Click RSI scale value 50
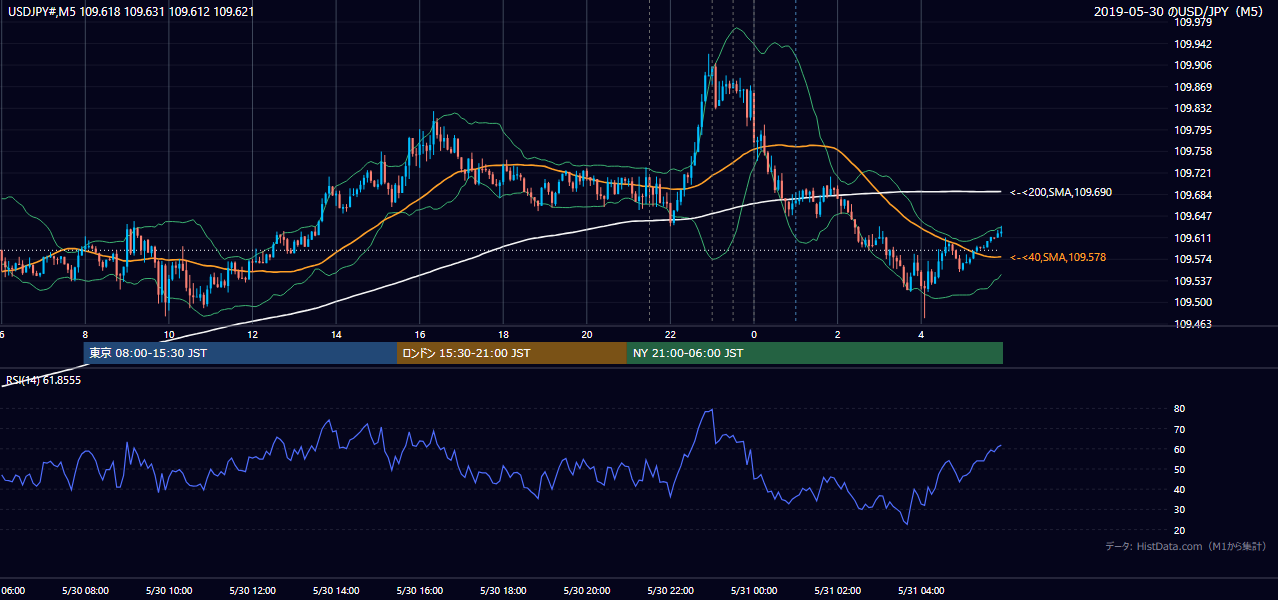1278x600 pixels. point(1179,469)
